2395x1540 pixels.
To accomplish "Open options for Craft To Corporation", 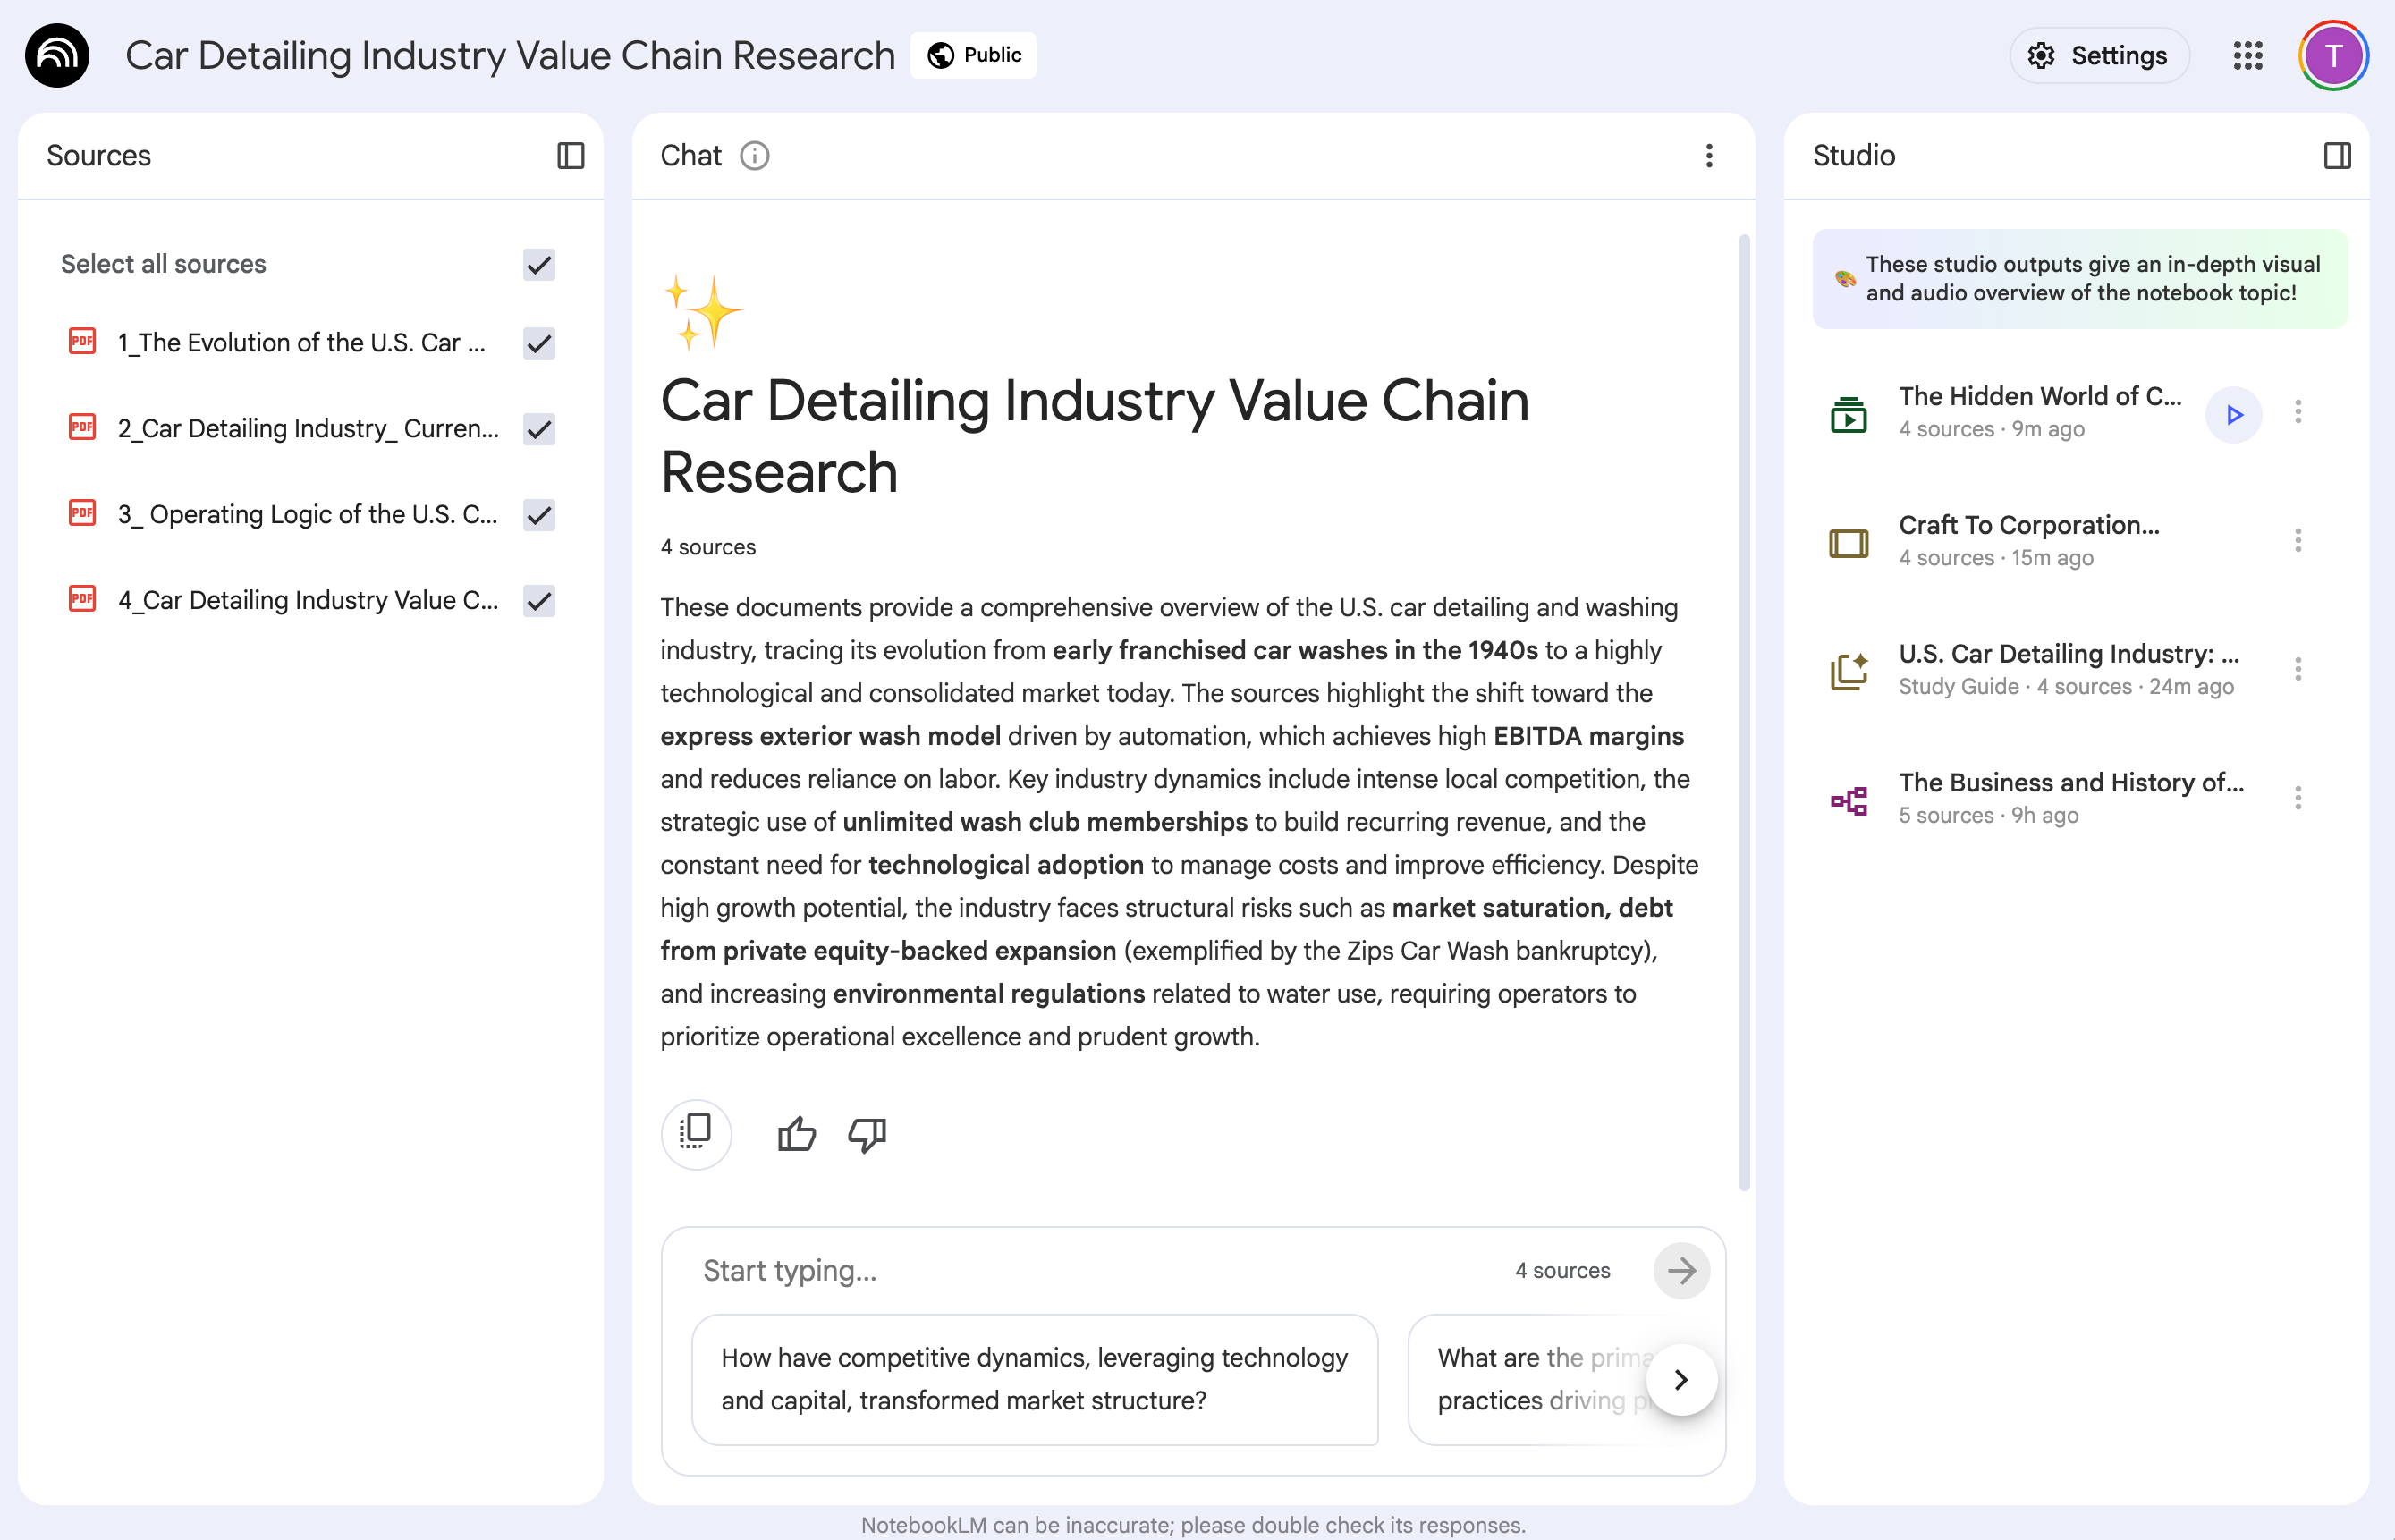I will pos(2297,541).
